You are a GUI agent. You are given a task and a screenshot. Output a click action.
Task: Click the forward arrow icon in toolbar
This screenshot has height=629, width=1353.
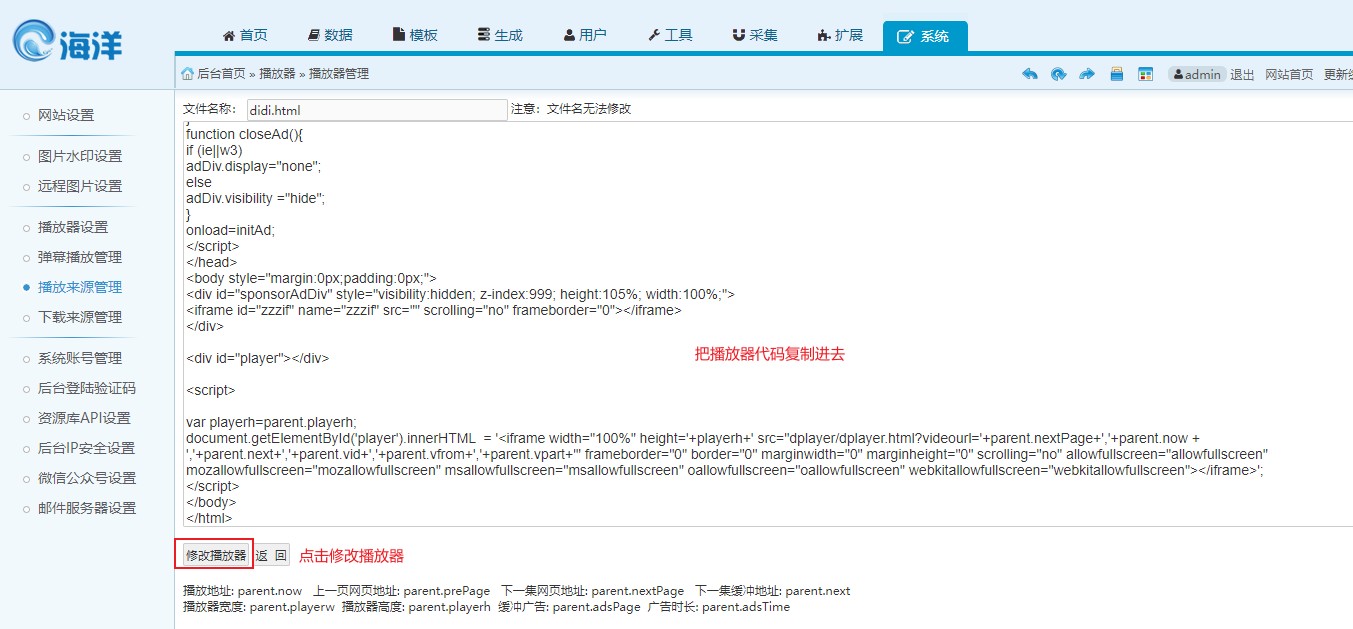pos(1087,74)
